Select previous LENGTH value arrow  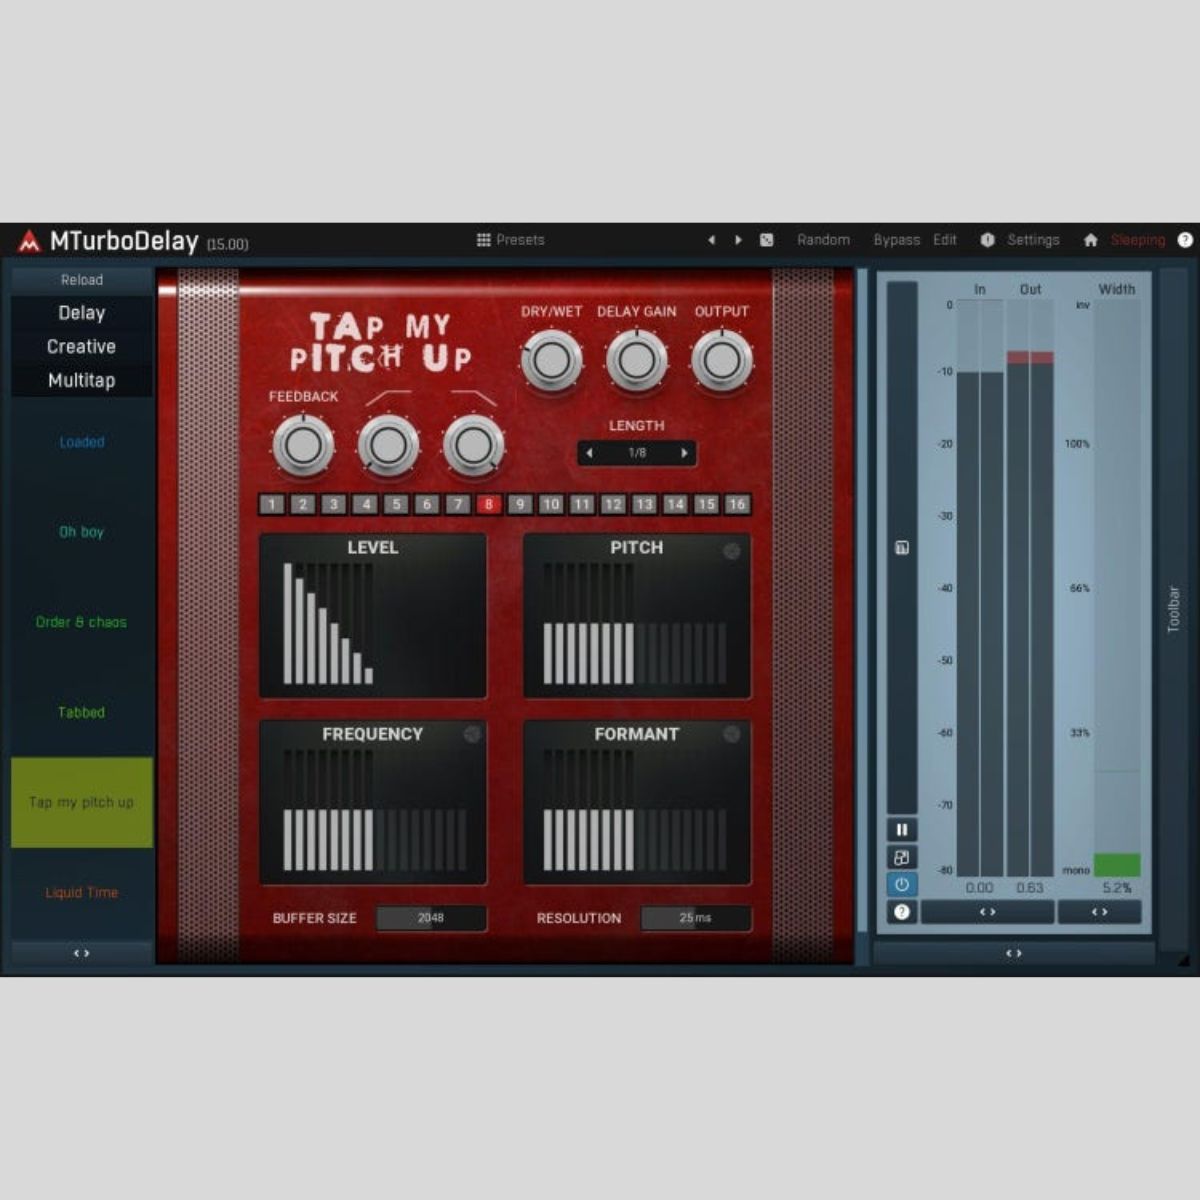point(590,453)
